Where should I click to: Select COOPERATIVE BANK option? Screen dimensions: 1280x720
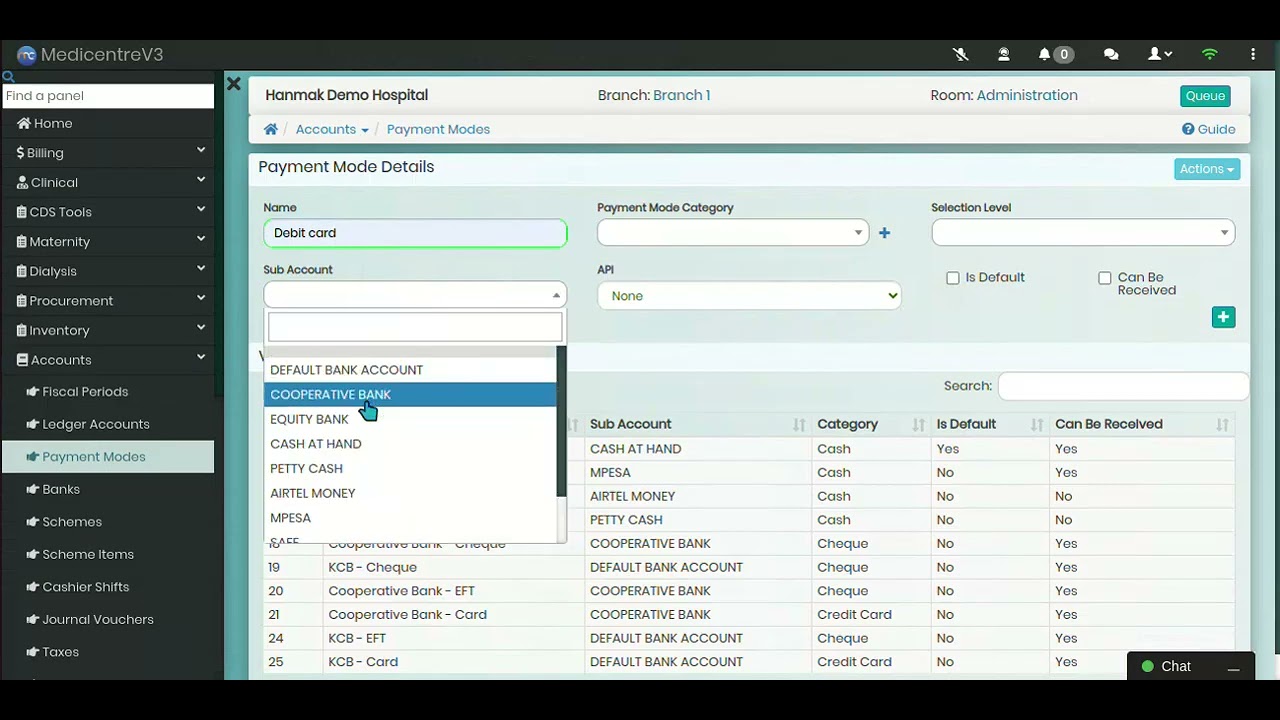[x=410, y=395]
